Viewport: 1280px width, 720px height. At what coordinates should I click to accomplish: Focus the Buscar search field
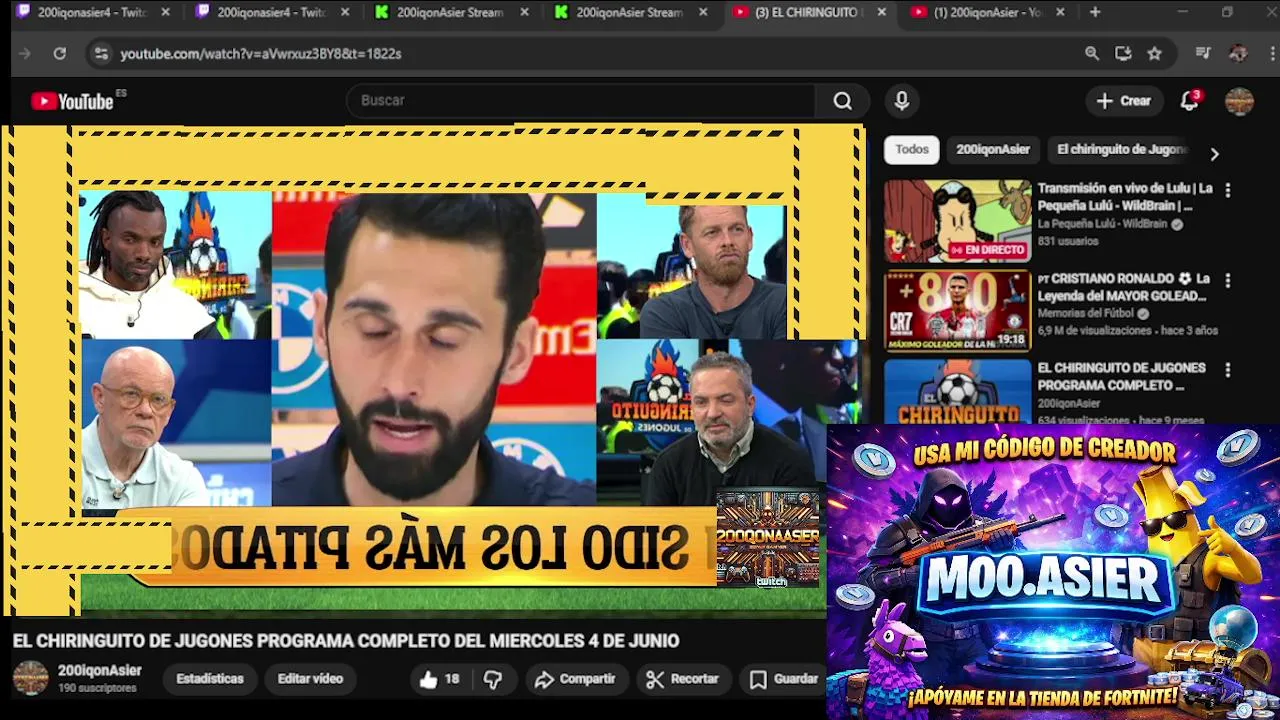pos(580,101)
